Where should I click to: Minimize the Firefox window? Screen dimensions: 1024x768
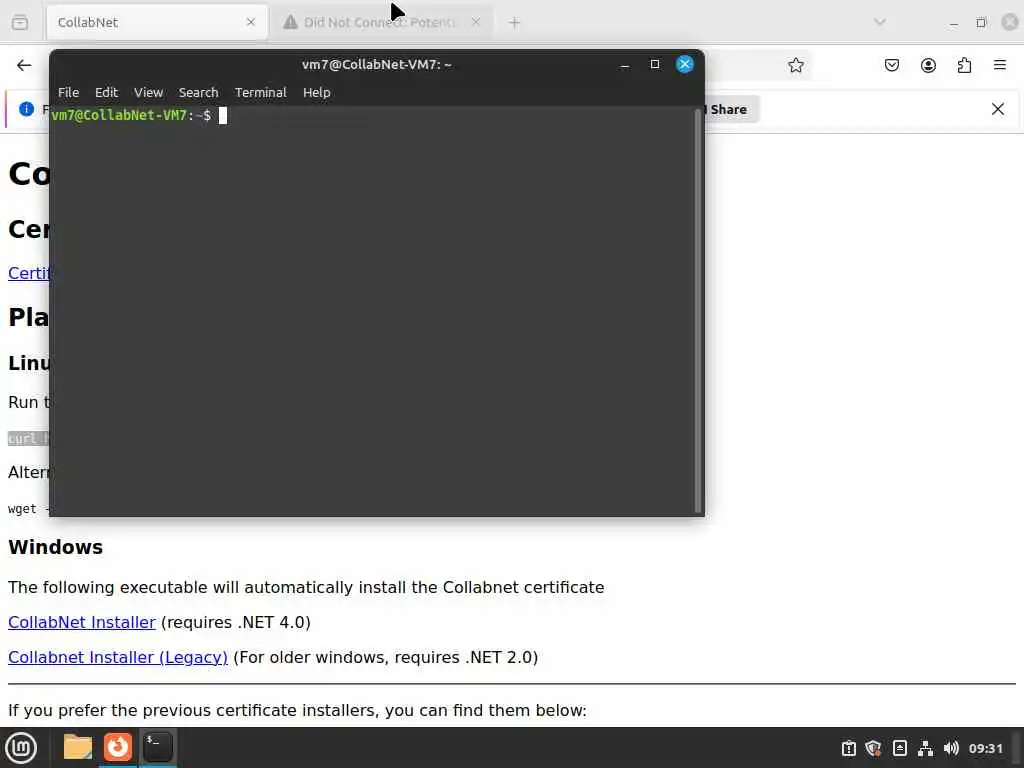click(x=953, y=23)
